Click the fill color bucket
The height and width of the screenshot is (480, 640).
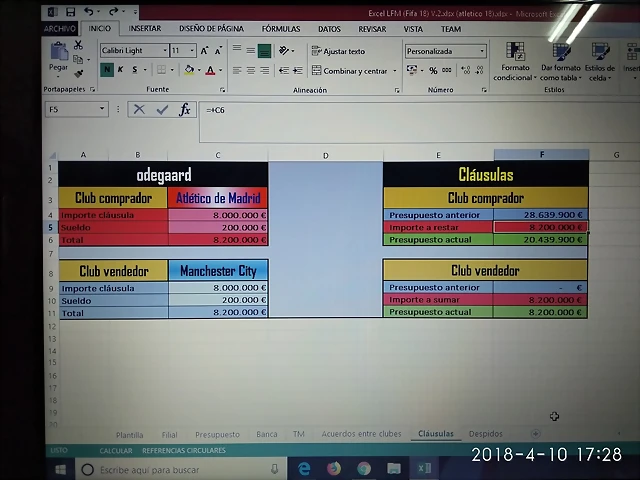tap(189, 70)
